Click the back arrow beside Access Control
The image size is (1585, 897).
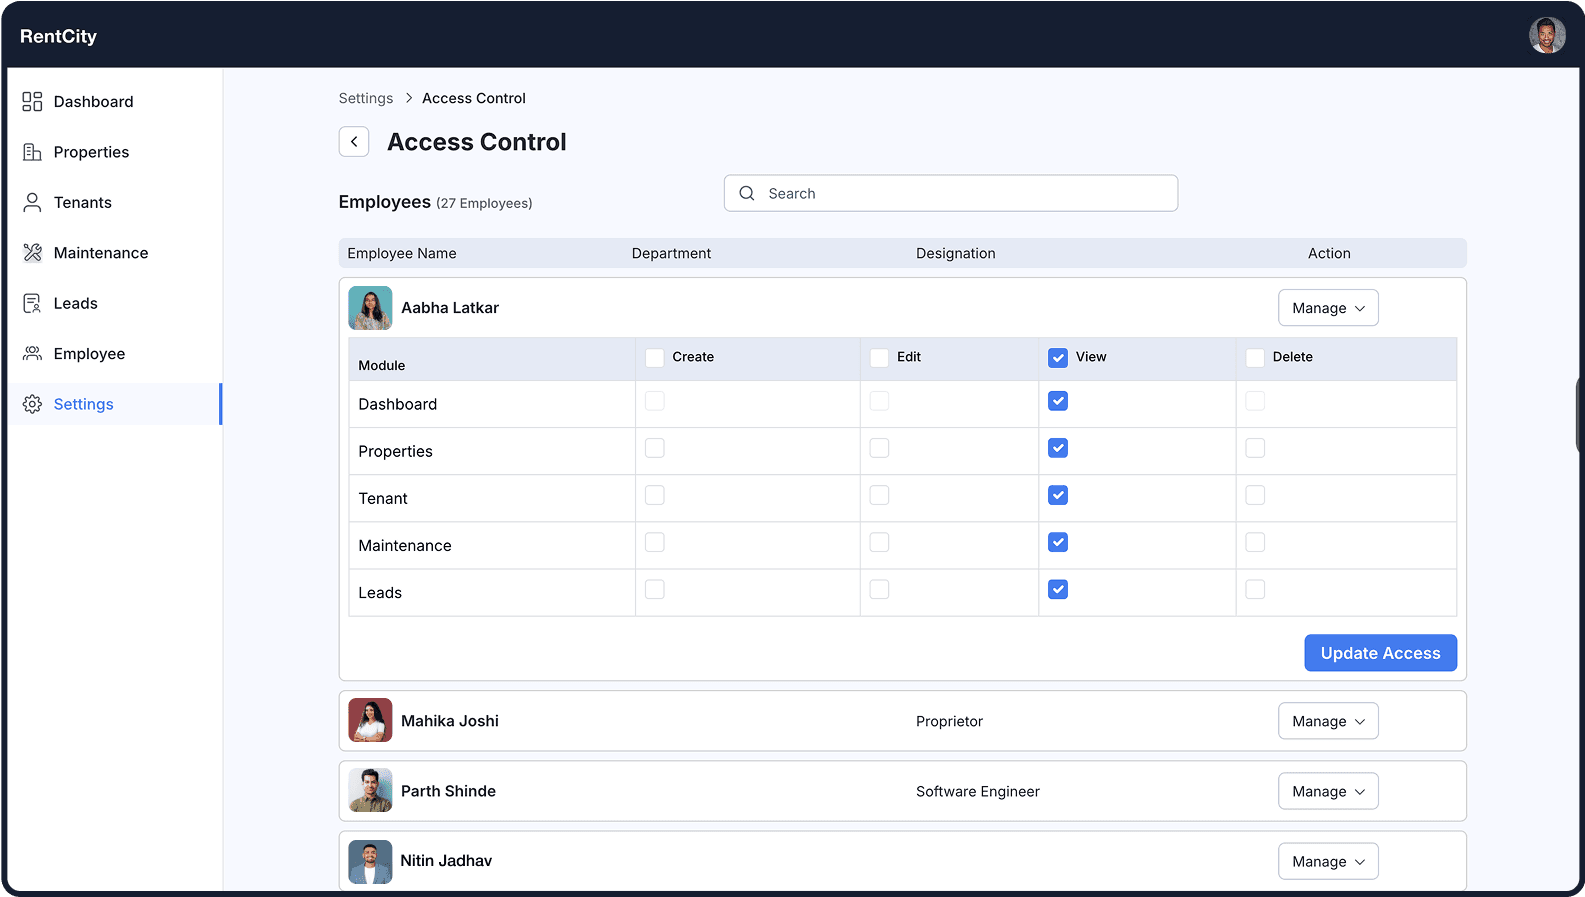[354, 142]
